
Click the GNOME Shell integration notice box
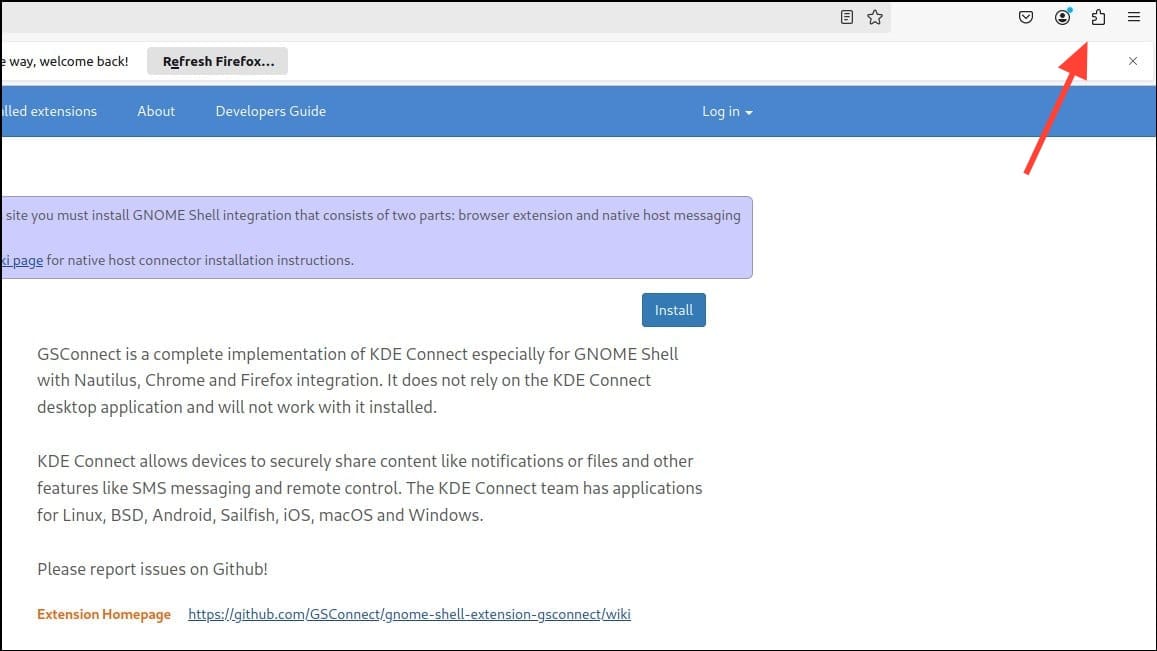[376, 238]
